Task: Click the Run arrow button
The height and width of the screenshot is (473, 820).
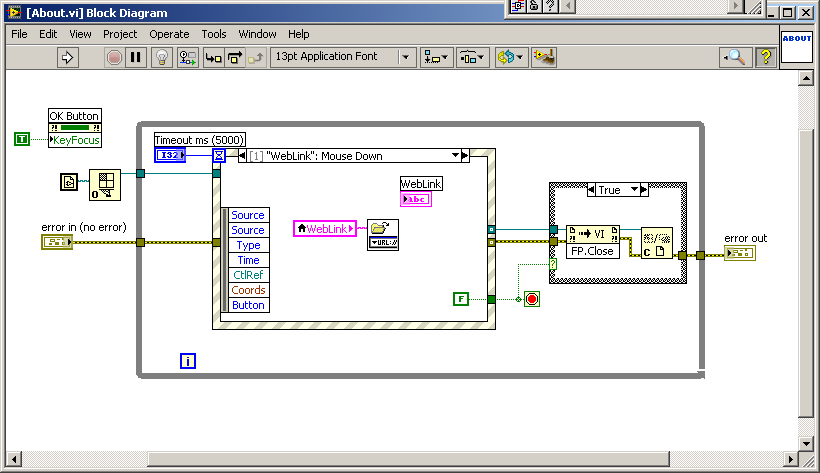Action: tap(67, 57)
